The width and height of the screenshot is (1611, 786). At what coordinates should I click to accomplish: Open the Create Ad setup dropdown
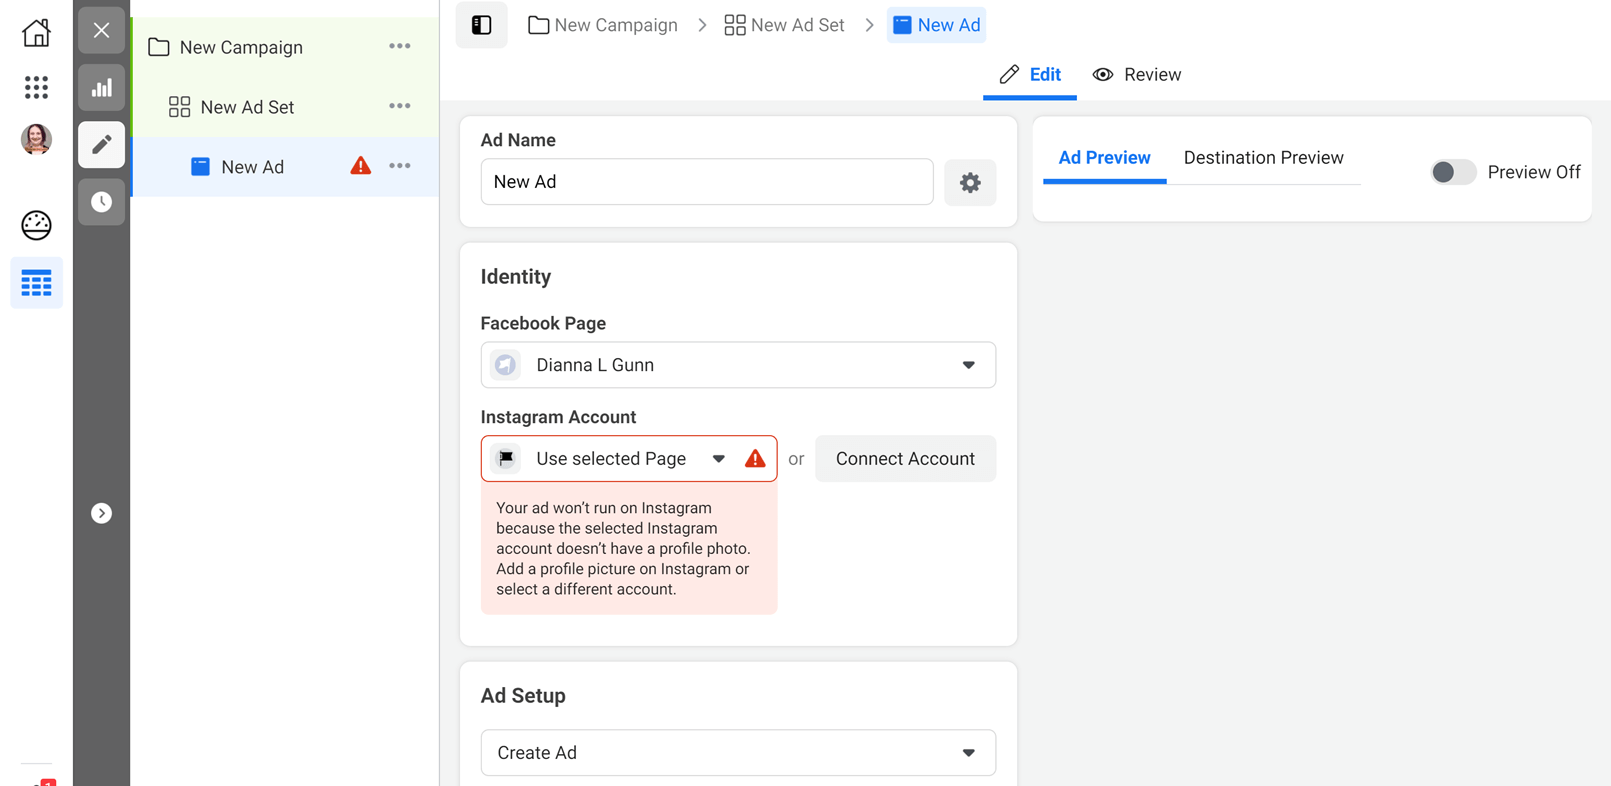point(737,753)
